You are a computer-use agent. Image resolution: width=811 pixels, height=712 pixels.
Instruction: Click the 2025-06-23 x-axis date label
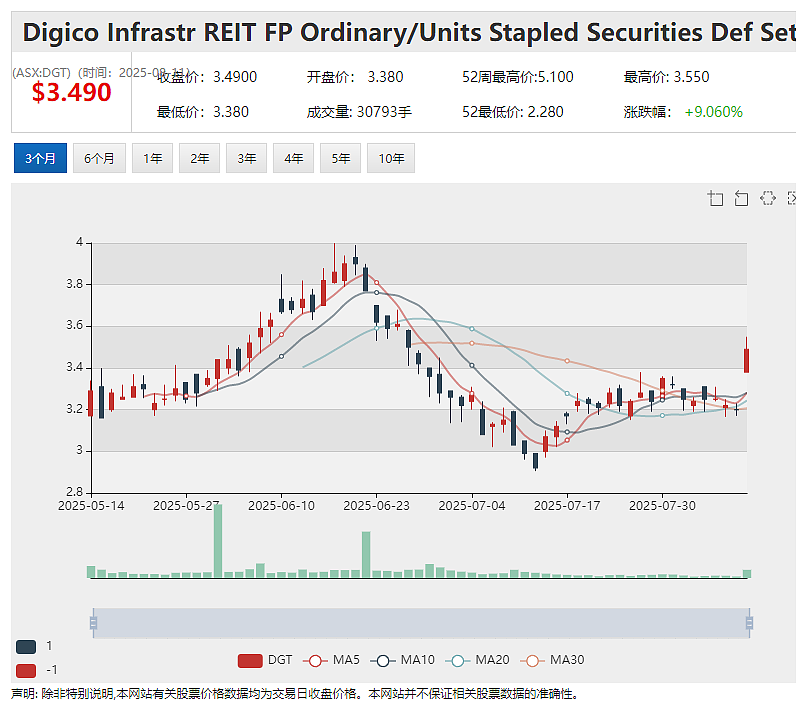377,506
